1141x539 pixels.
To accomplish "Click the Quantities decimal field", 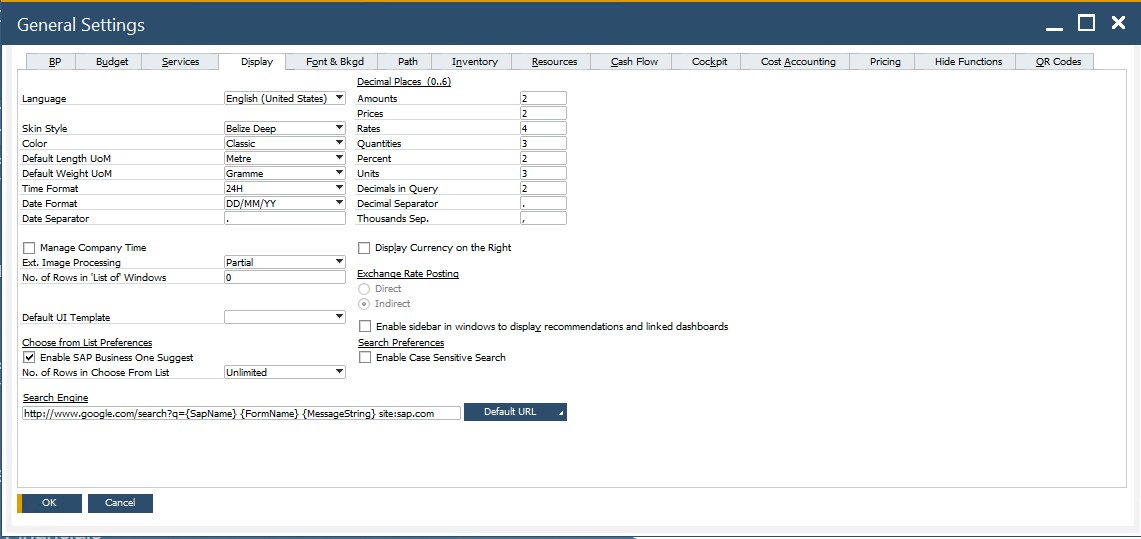I will pos(543,143).
